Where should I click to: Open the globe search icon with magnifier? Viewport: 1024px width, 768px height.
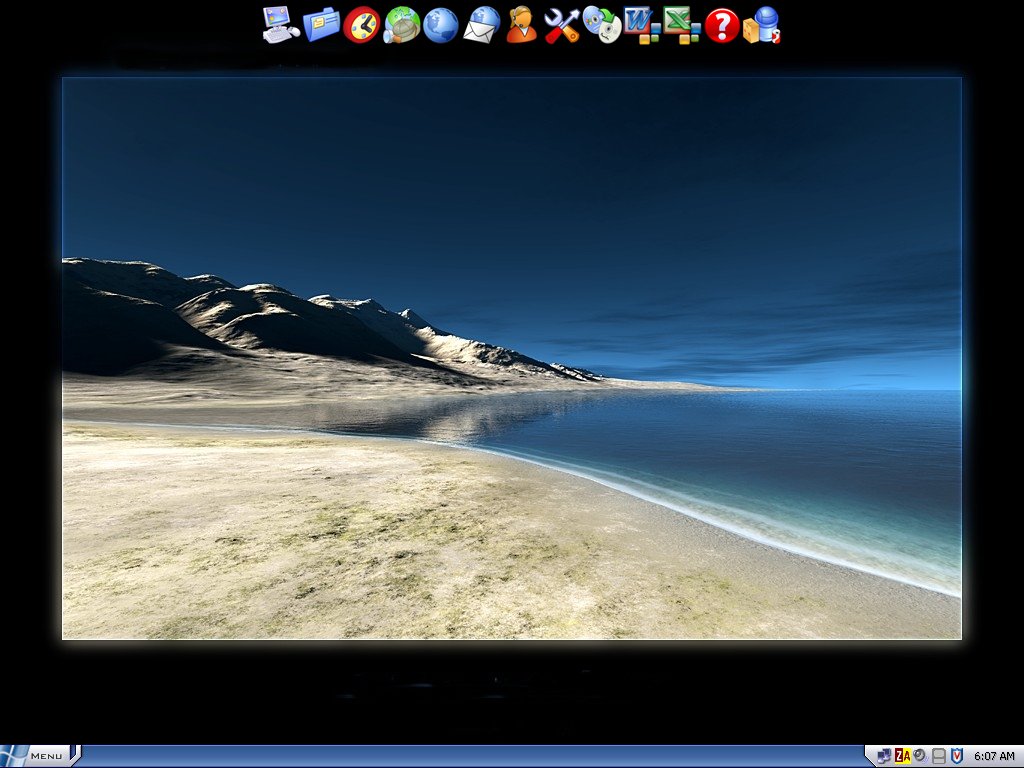pos(401,24)
